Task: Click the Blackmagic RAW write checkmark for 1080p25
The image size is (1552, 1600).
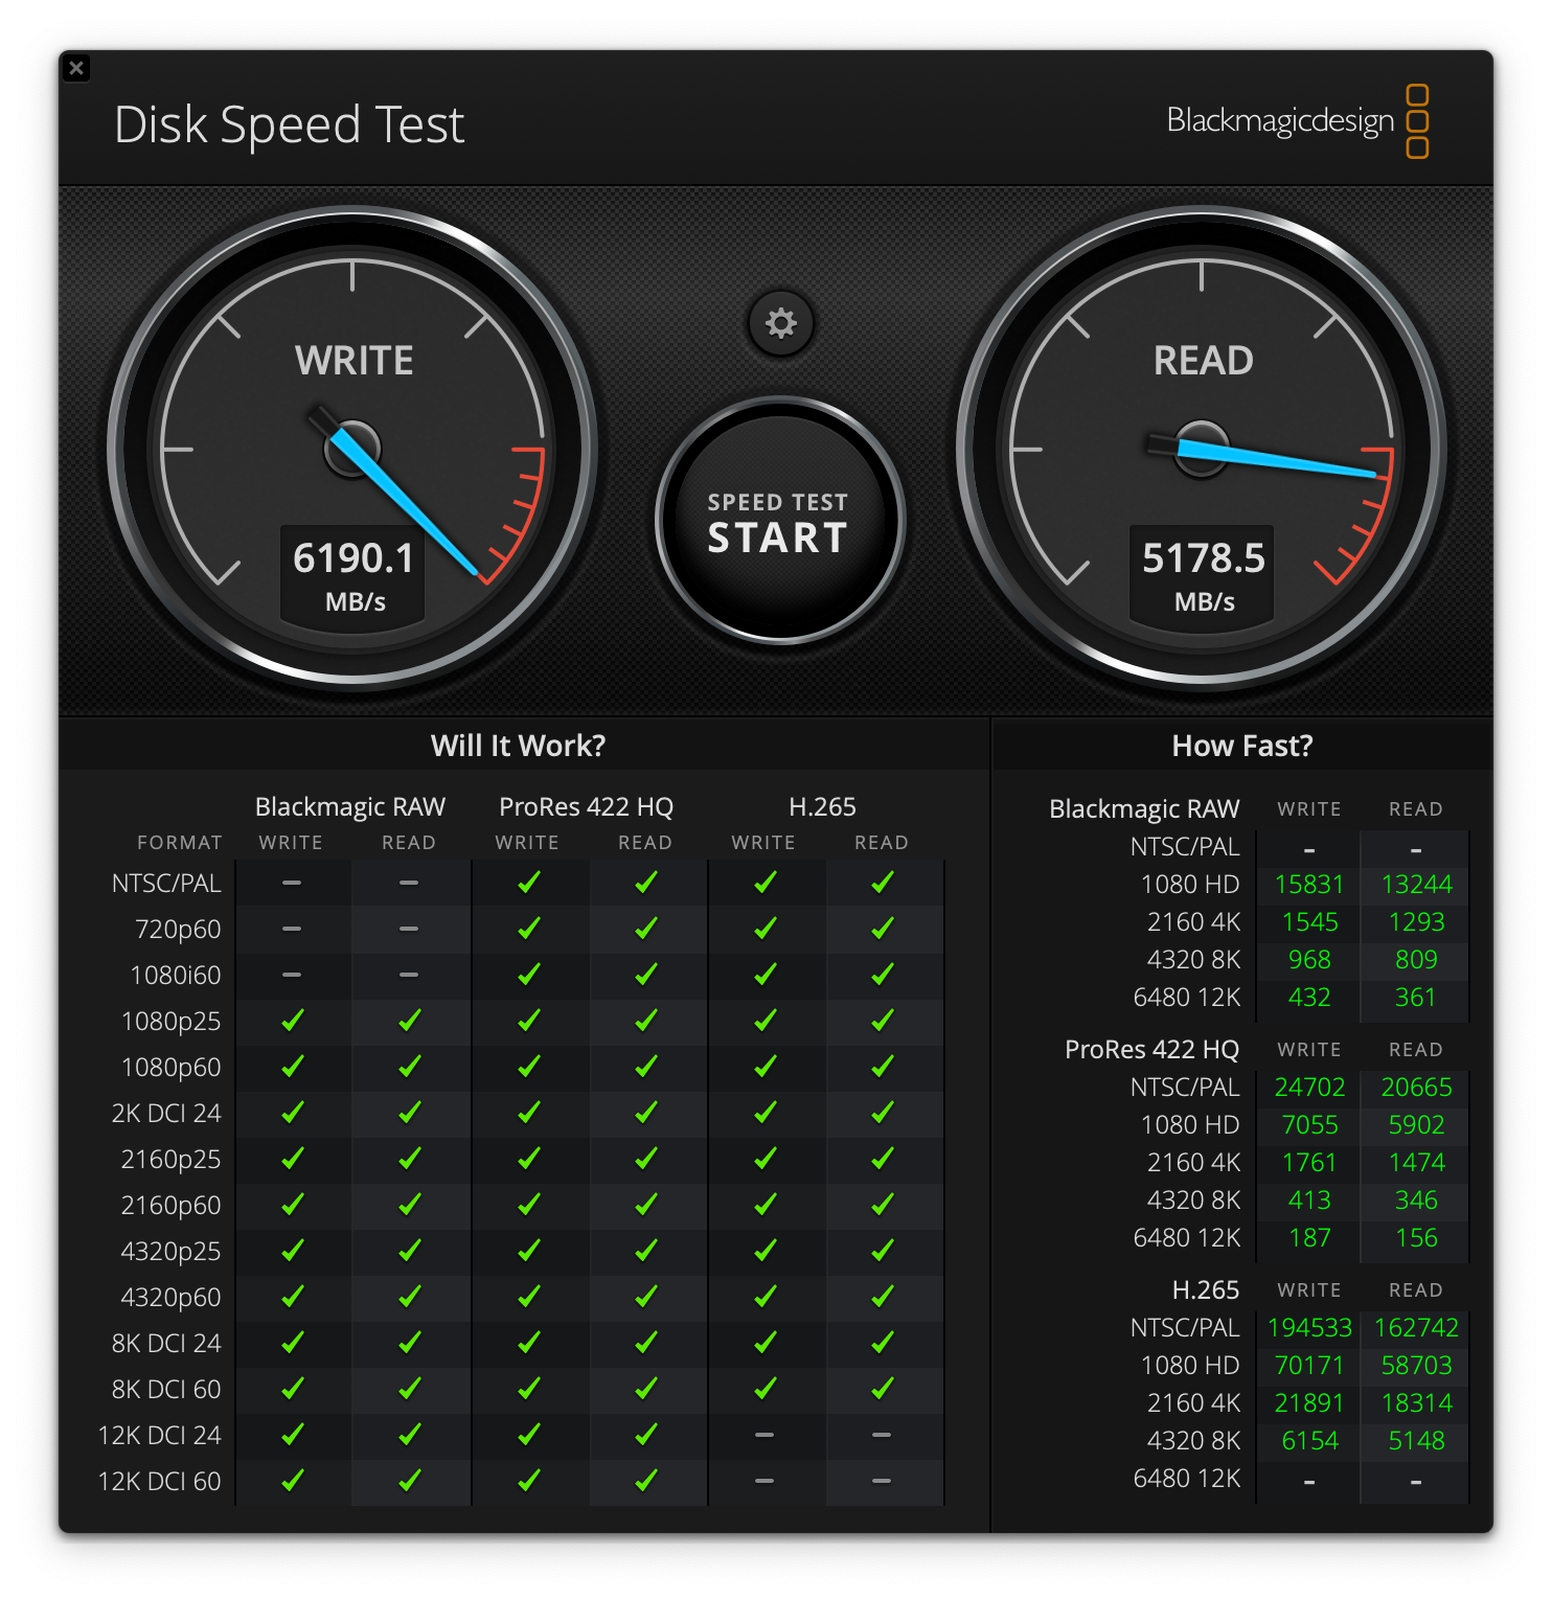Action: point(292,1021)
